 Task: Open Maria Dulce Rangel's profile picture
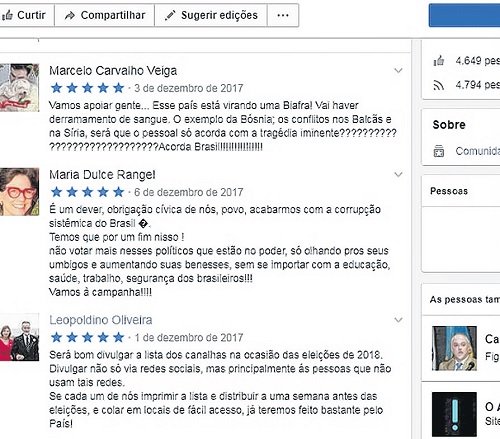tap(19, 191)
